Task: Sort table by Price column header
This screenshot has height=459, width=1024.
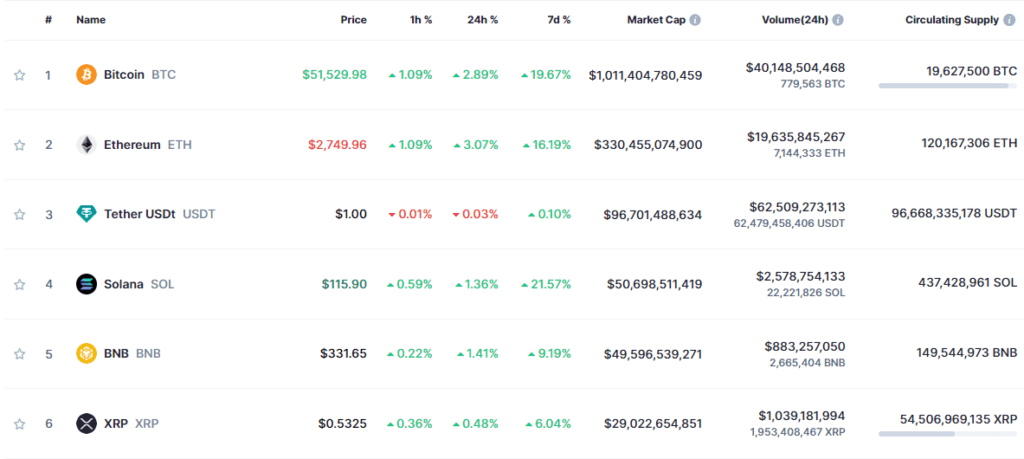Action: 353,20
